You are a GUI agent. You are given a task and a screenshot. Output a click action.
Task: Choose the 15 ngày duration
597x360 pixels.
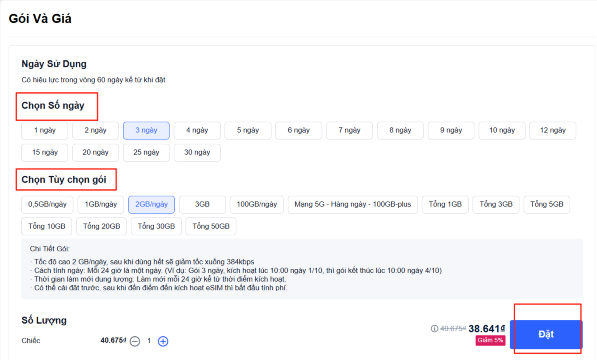point(45,152)
